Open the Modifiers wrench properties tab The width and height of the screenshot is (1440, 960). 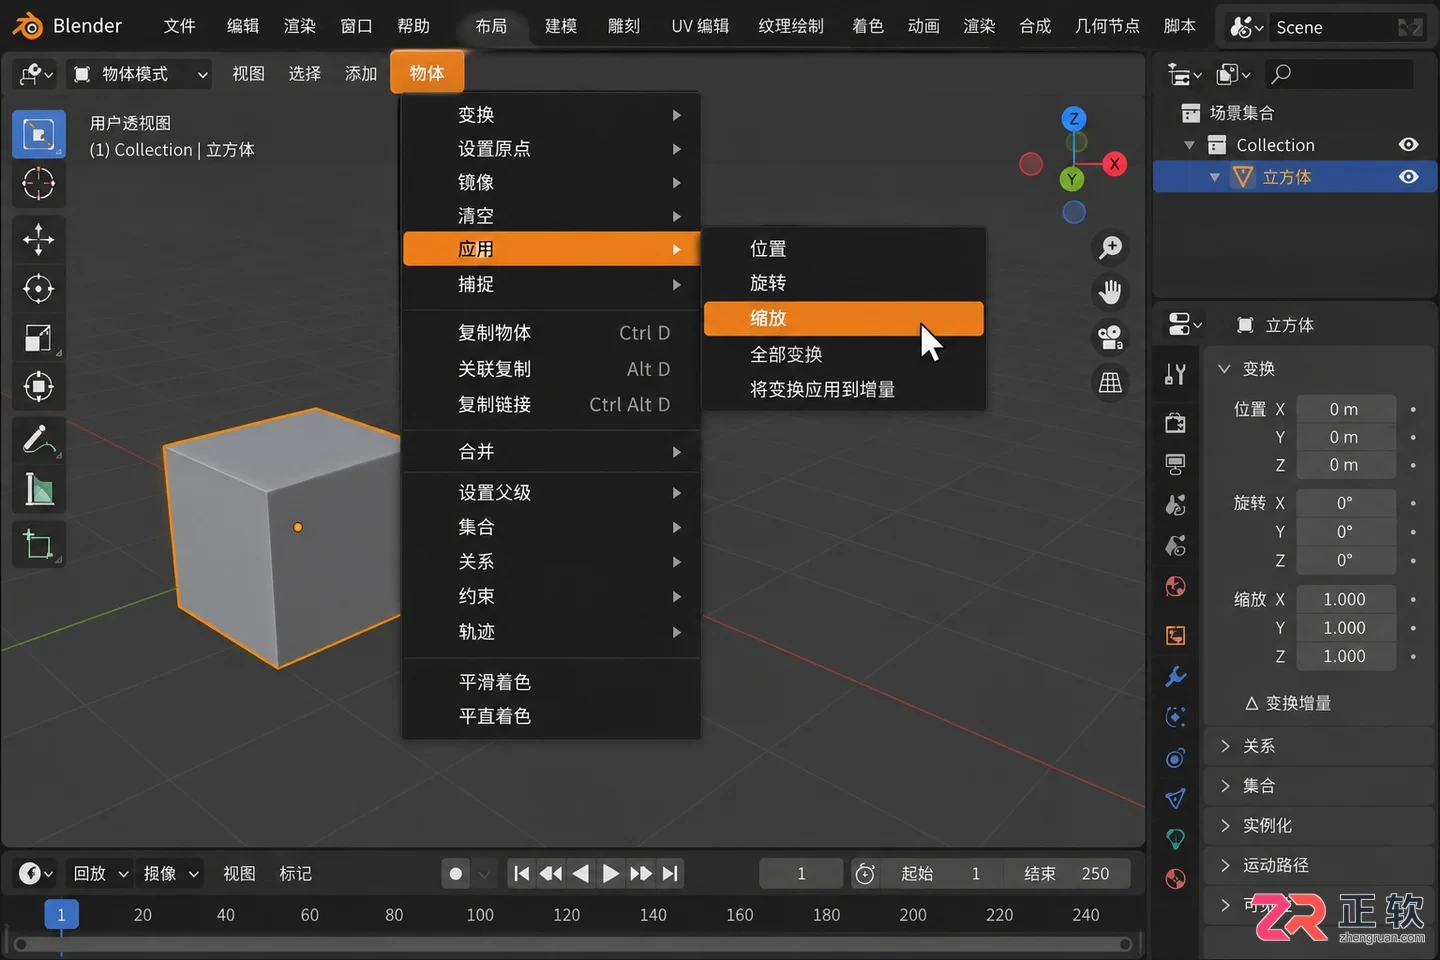(x=1176, y=677)
